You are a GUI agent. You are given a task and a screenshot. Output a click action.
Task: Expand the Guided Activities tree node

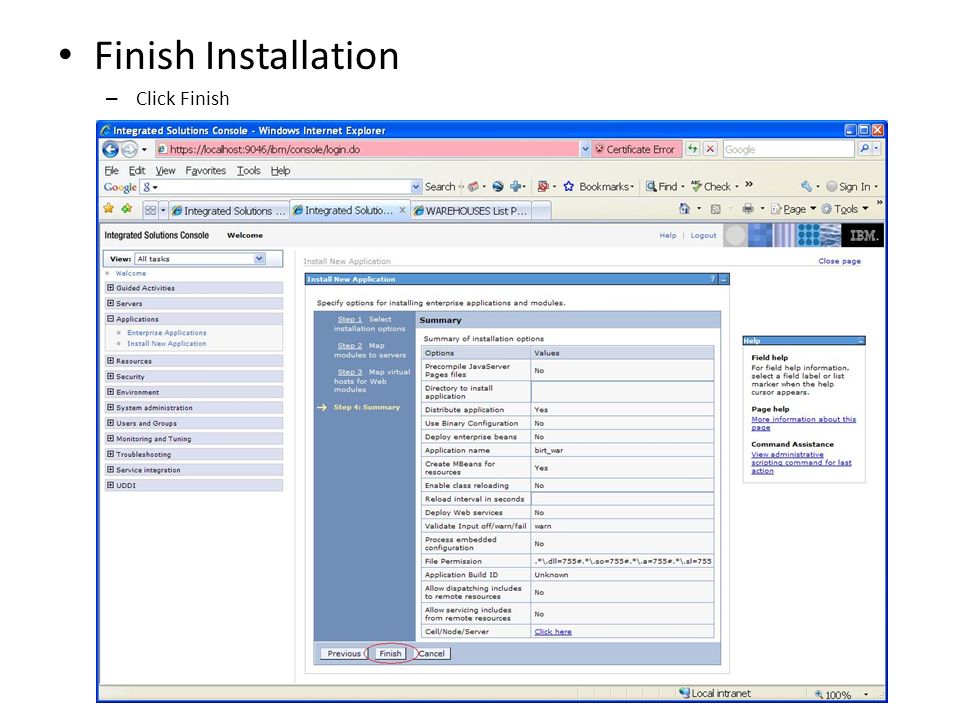[110, 287]
